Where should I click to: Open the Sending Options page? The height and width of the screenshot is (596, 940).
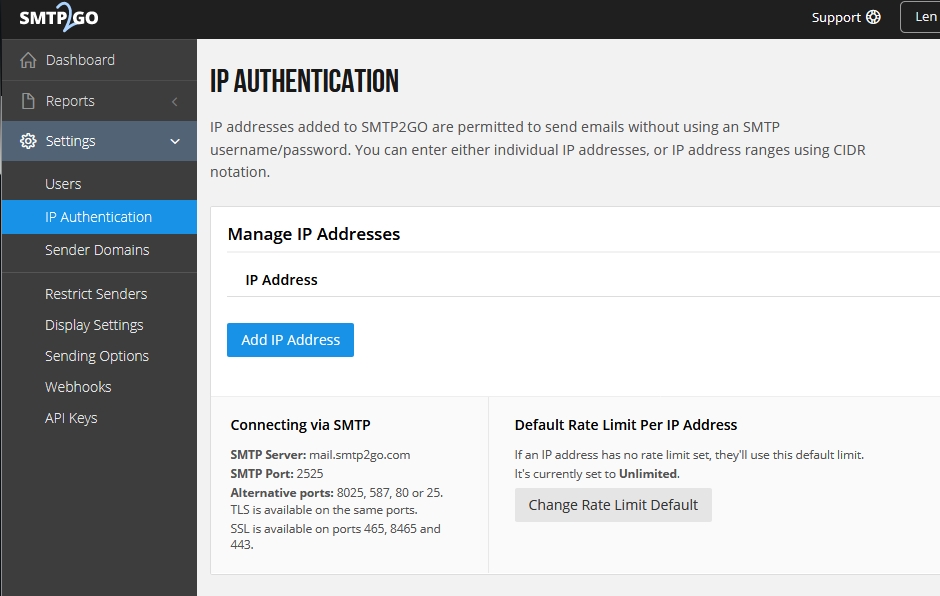pyautogui.click(x=96, y=355)
